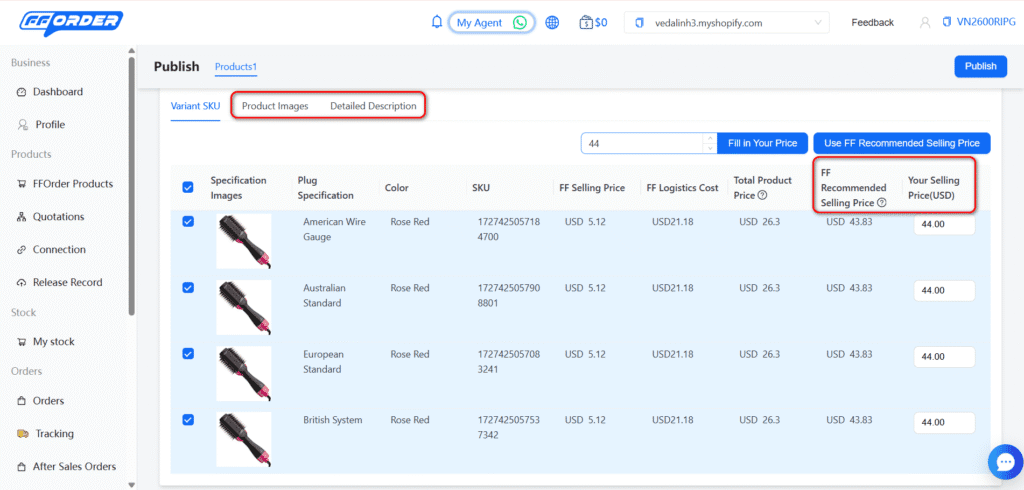Screen dimensions: 1024x490
Task: Toggle the select-all checkbox in table header
Action: 187,188
